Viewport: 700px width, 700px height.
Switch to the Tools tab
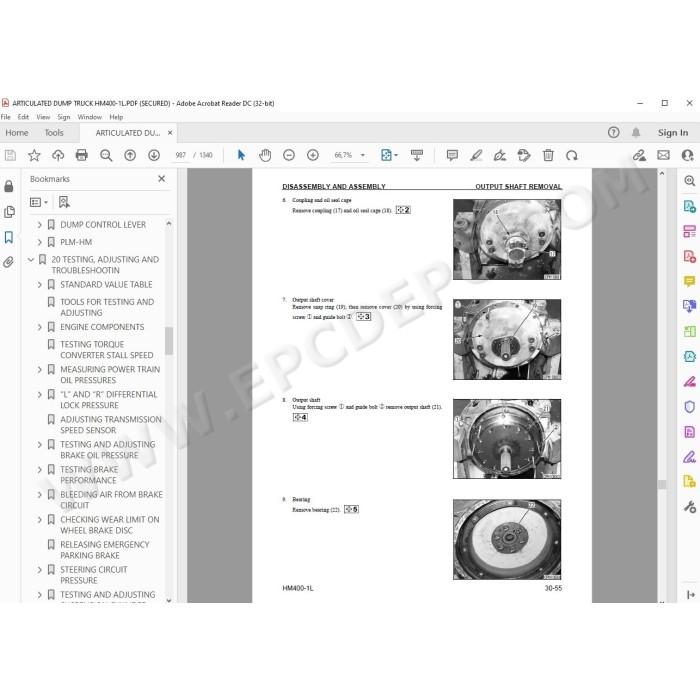pyautogui.click(x=54, y=133)
